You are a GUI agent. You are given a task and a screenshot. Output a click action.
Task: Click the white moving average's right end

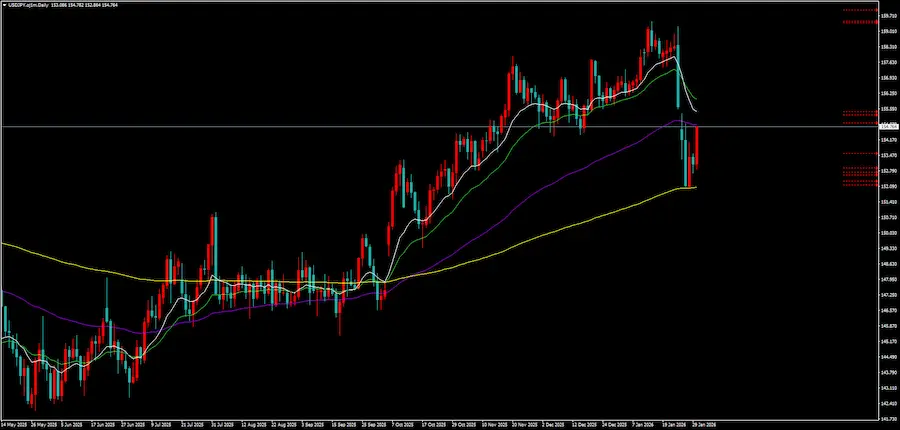pos(696,109)
